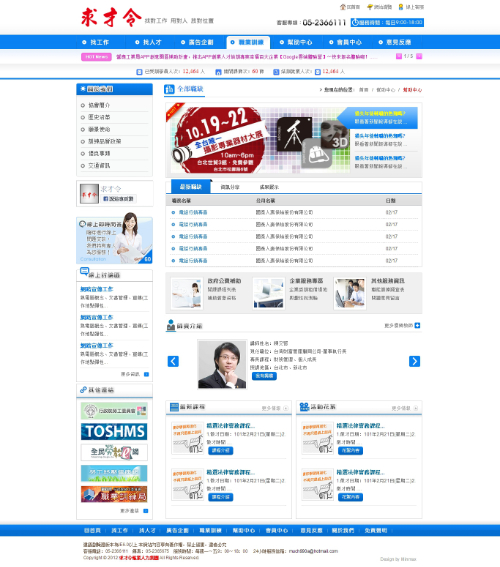Screen dimensions: 500x567
Task: Click the blue more square under related link banners
Action: [x=146, y=511]
